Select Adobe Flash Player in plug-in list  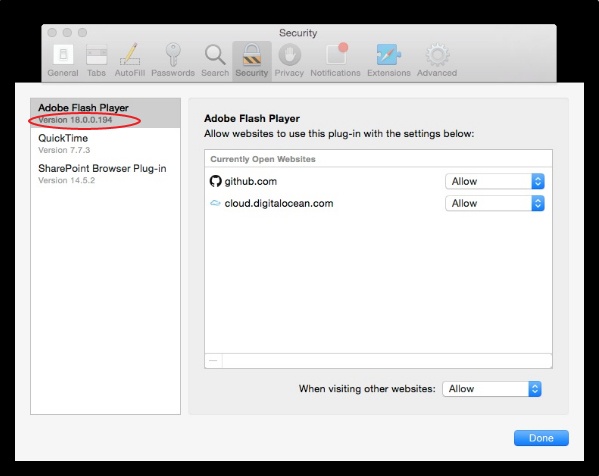click(105, 113)
